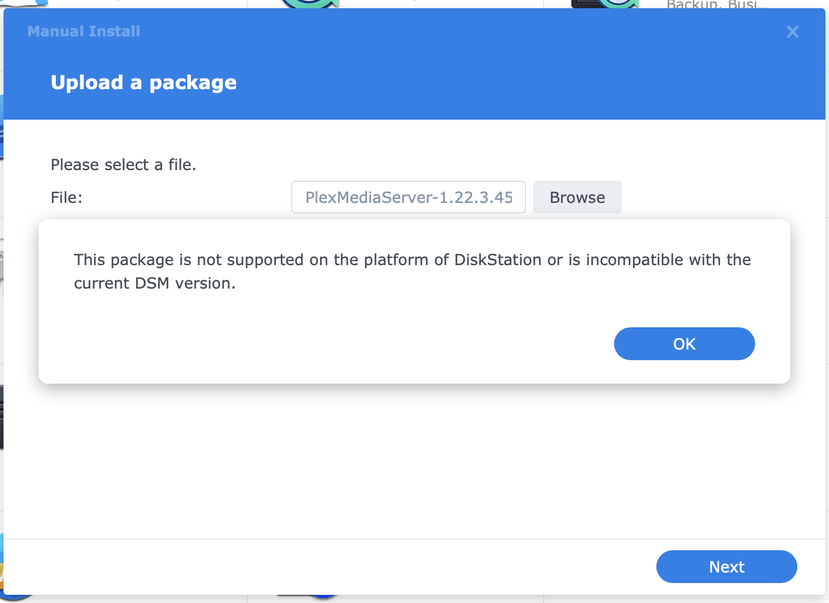The image size is (829, 603).
Task: Select the dark package icon beside Backup text
Action: [604, 4]
